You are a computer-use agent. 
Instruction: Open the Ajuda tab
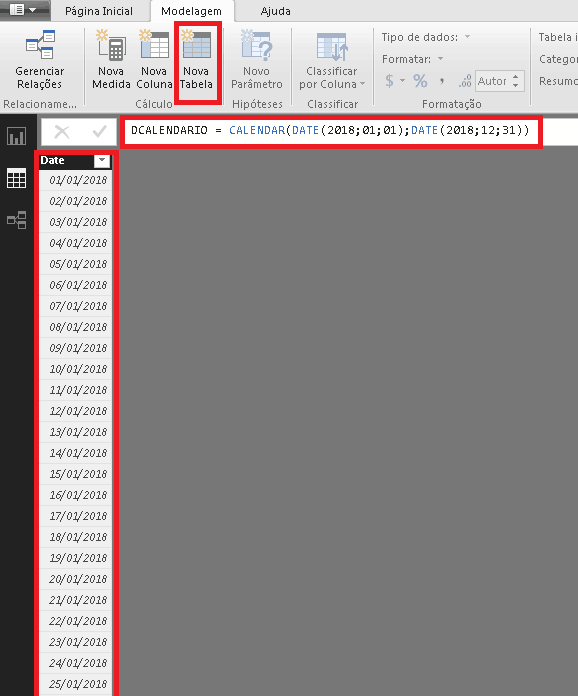[x=275, y=11]
